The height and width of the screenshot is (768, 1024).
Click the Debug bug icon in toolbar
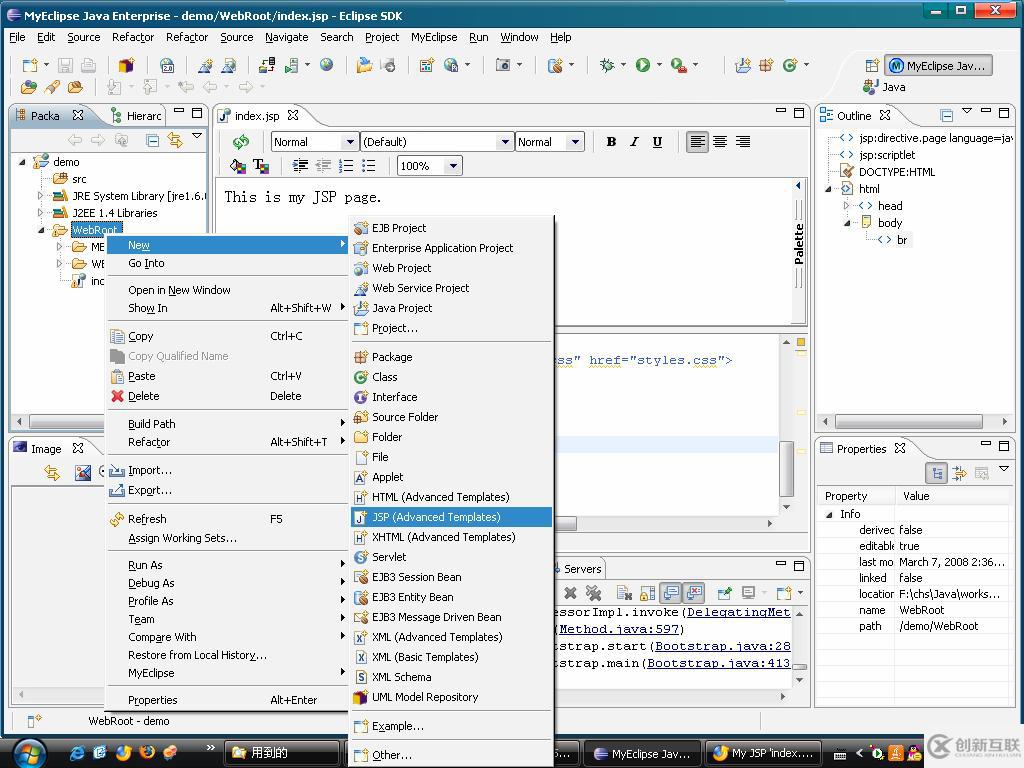coord(607,66)
